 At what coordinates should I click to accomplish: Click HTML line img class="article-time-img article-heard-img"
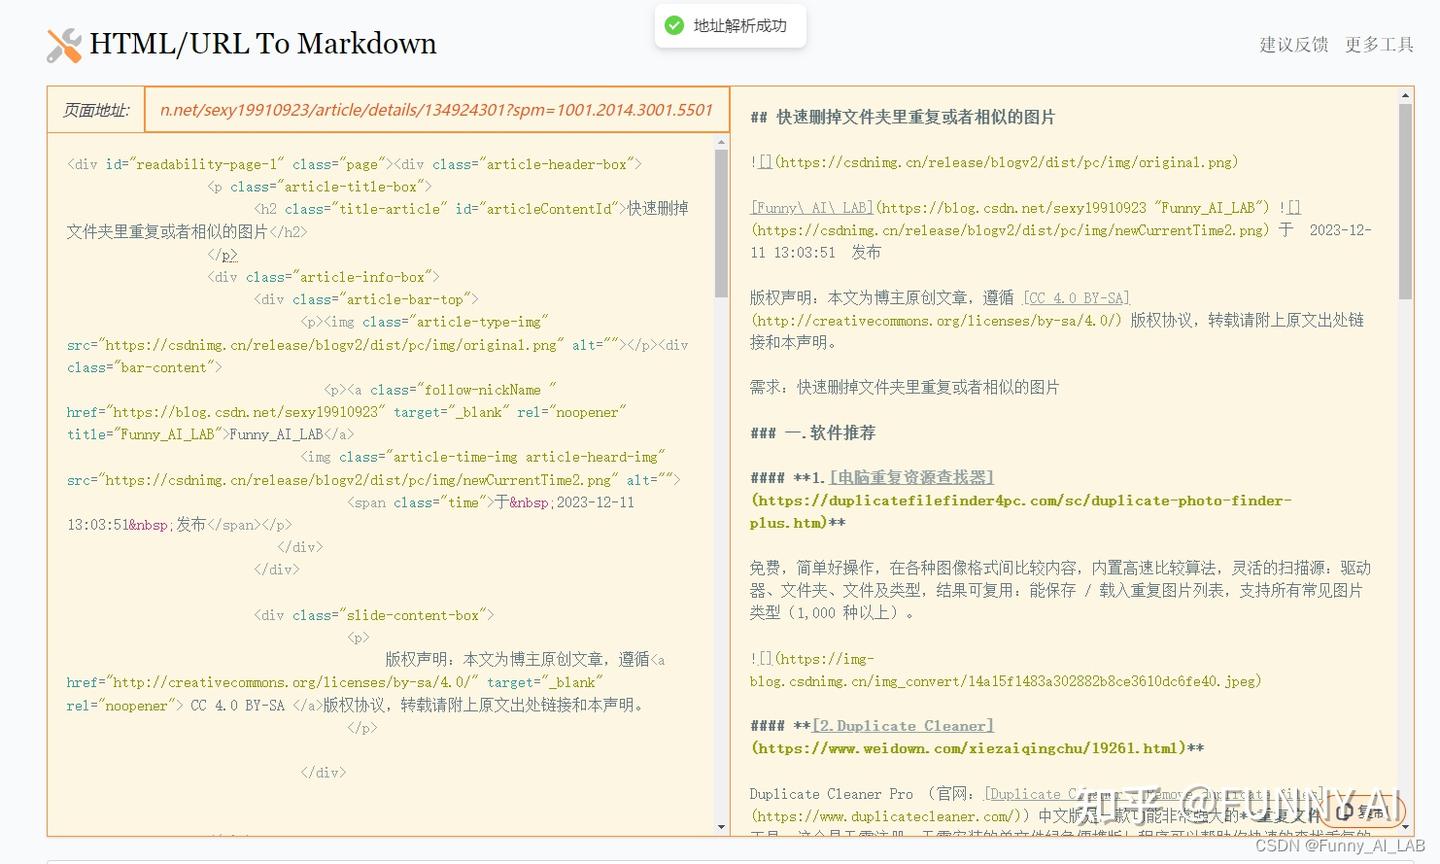[x=483, y=457]
